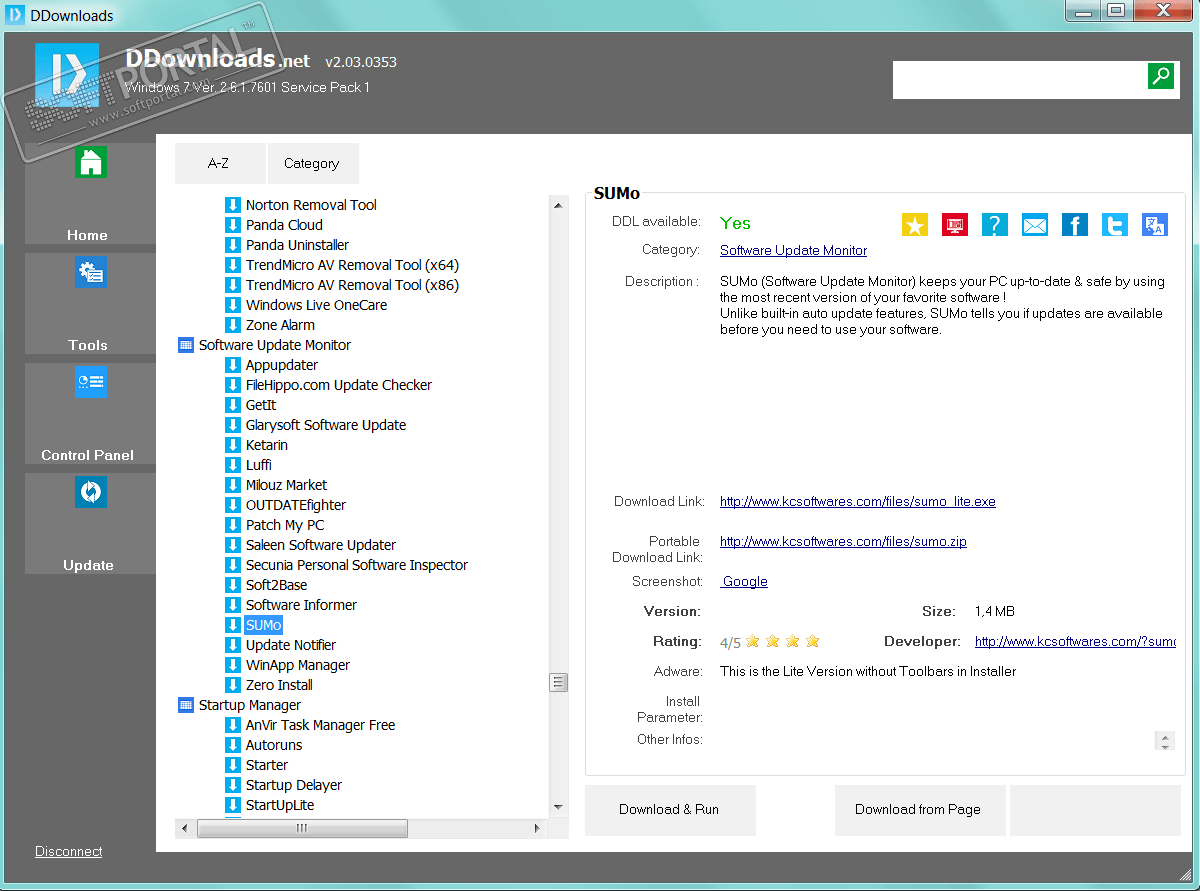1200x891 pixels.
Task: Click the tree scroll right arrow
Action: [537, 828]
